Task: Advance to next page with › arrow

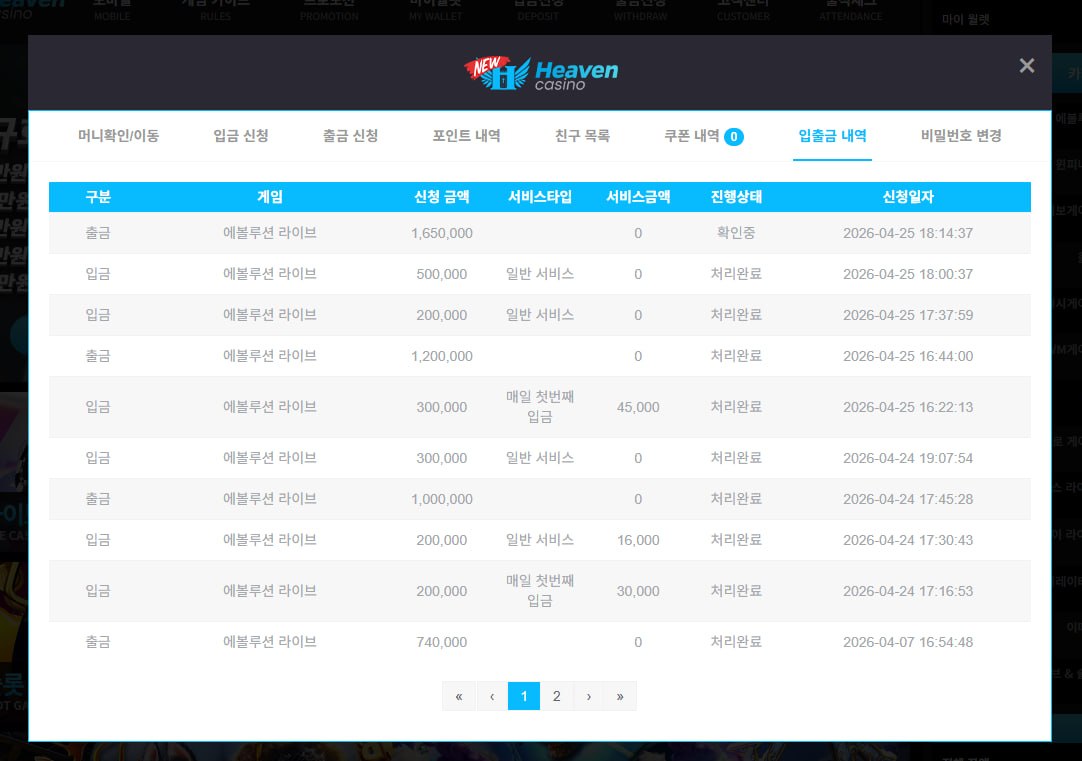Action: pyautogui.click(x=588, y=696)
